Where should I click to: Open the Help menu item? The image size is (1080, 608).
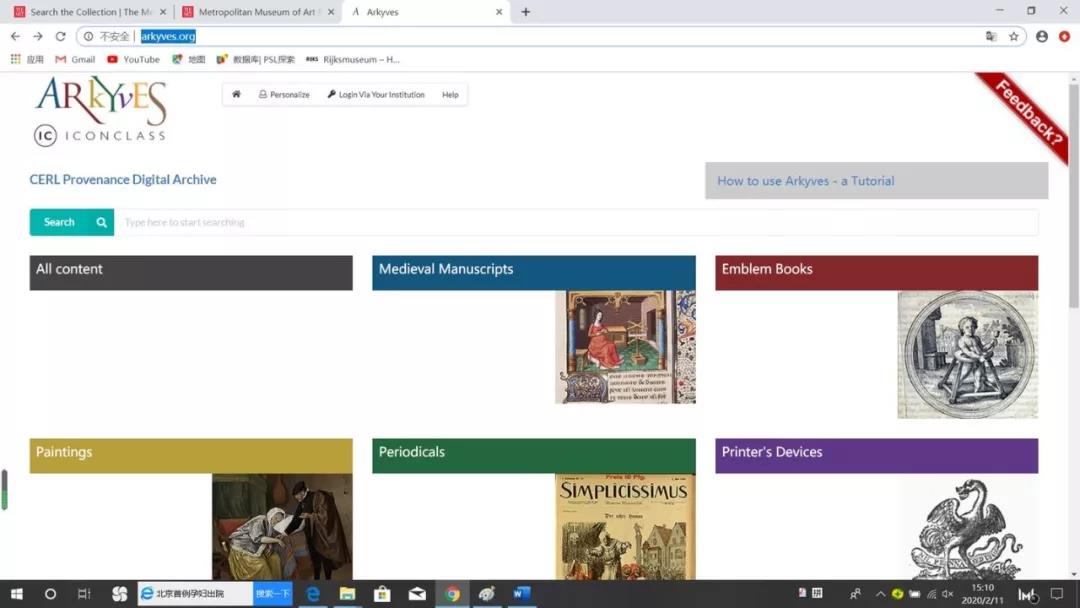tap(450, 95)
